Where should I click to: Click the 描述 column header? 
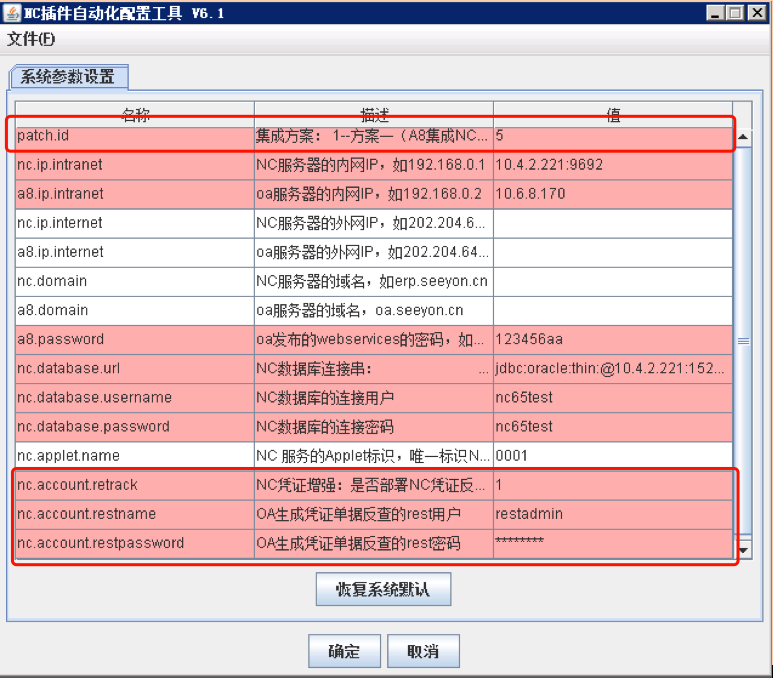[374, 114]
